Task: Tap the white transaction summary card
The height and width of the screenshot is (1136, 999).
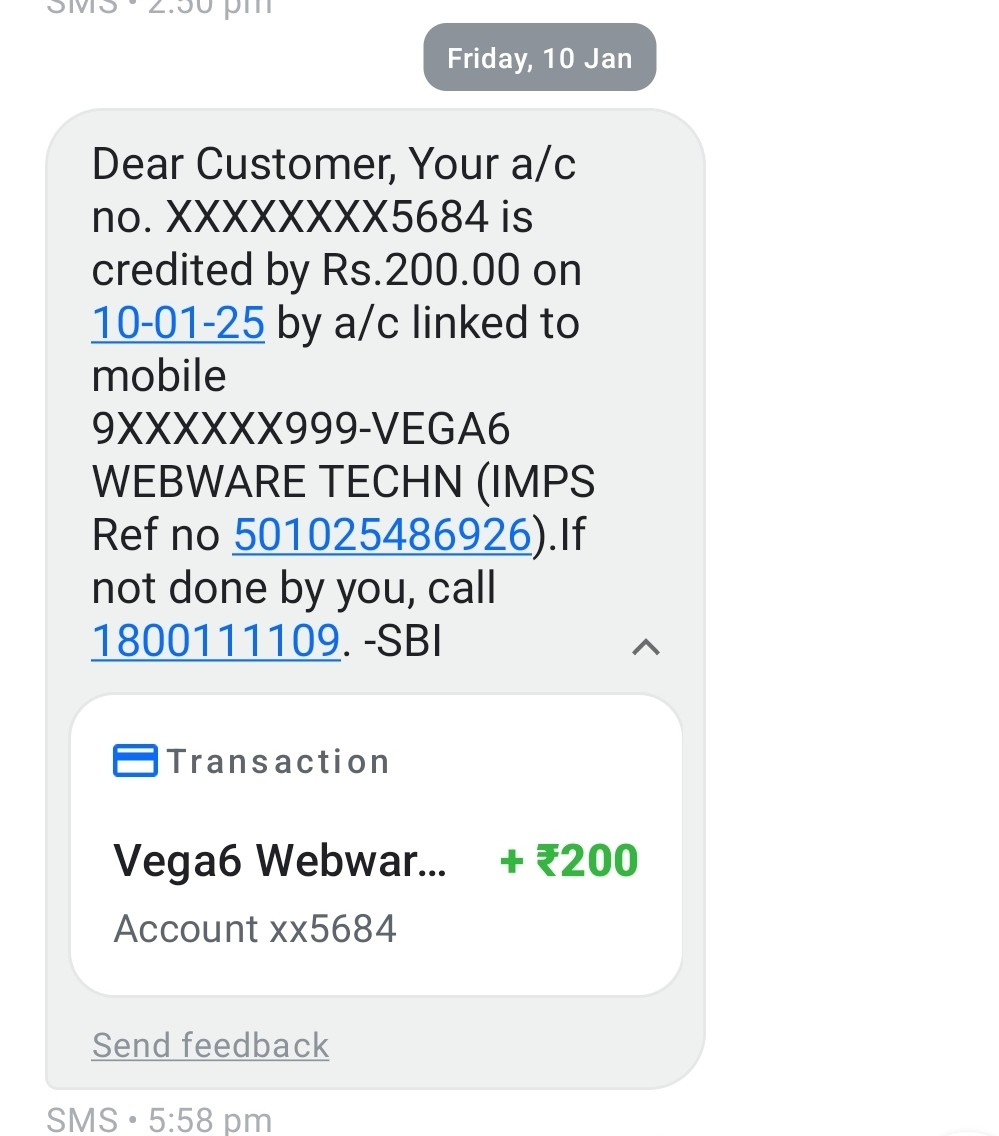Action: coord(376,845)
